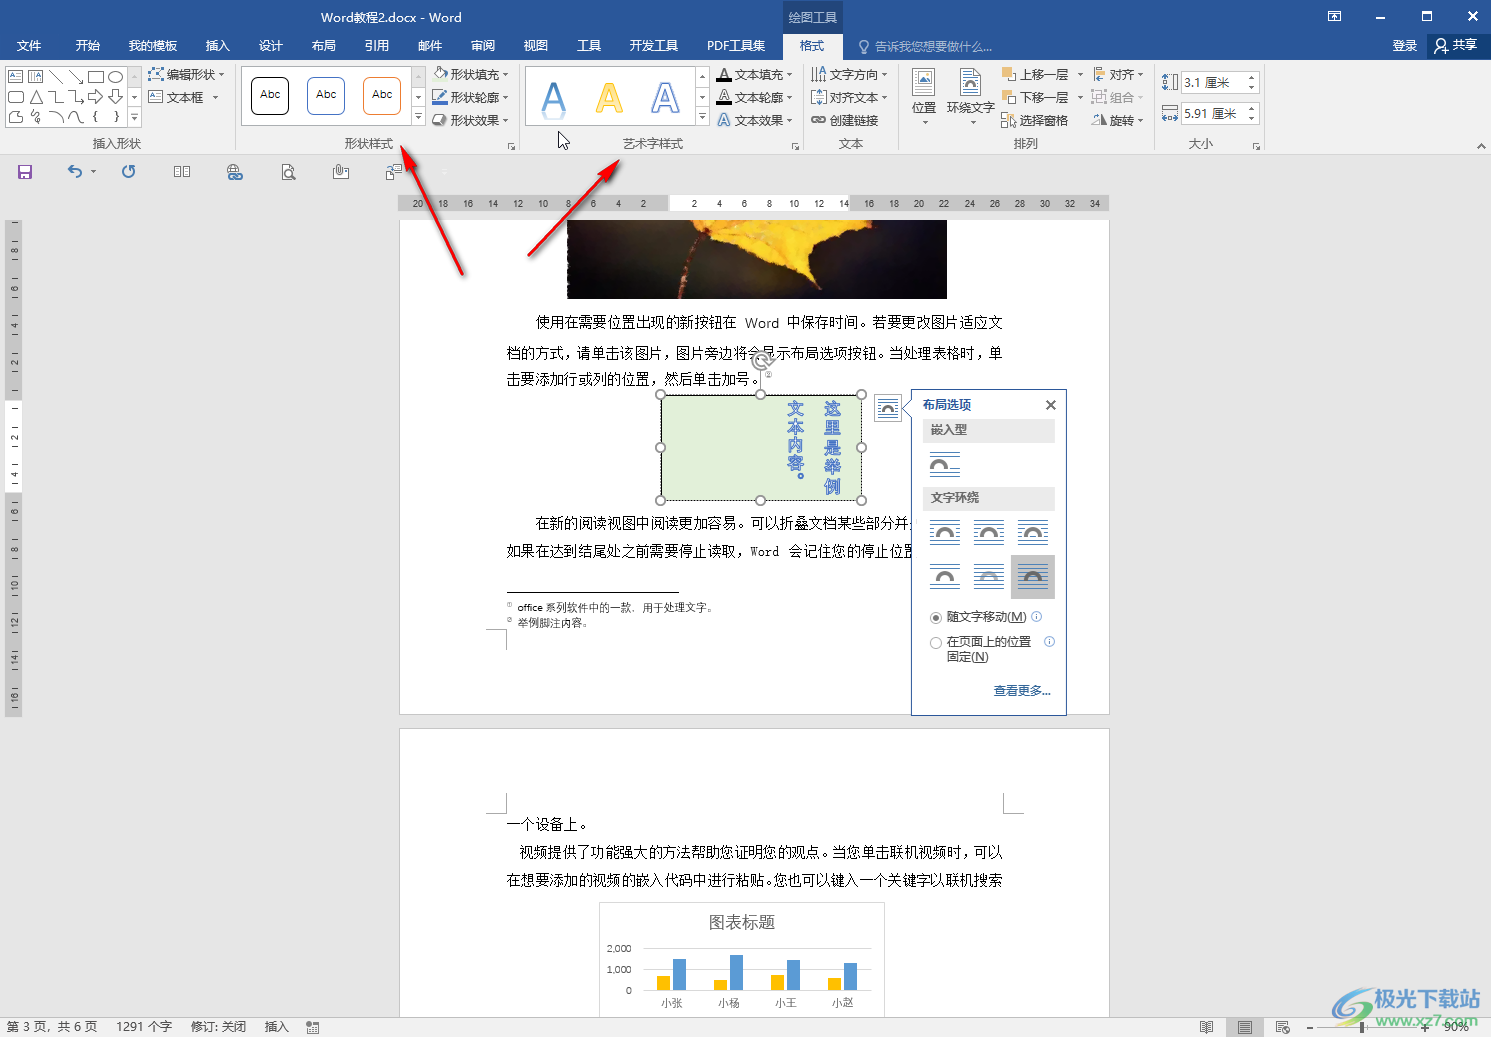The height and width of the screenshot is (1037, 1491).
Task: Click the rotation handle above text box
Action: tap(761, 360)
